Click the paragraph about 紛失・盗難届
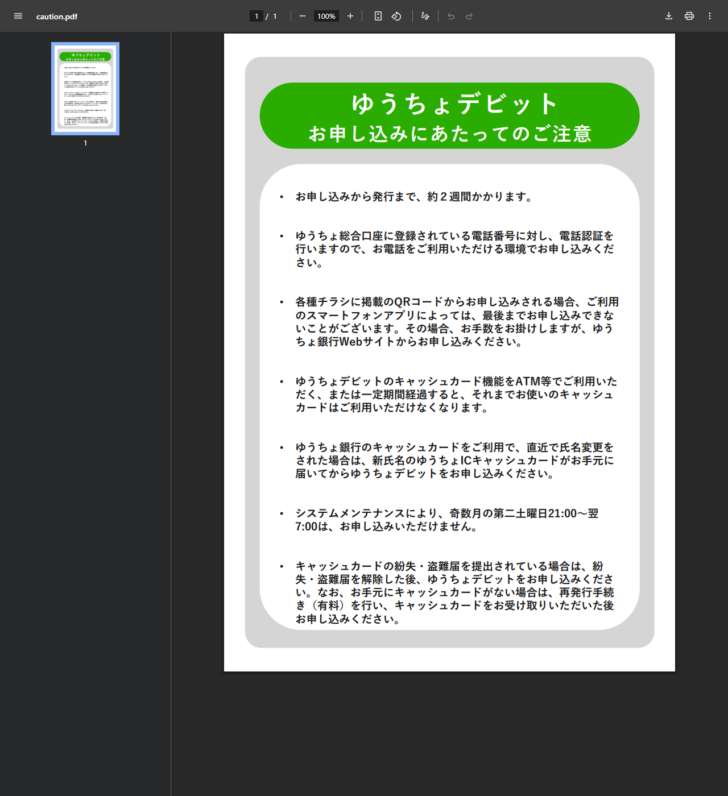Image resolution: width=728 pixels, height=796 pixels. click(x=455, y=592)
